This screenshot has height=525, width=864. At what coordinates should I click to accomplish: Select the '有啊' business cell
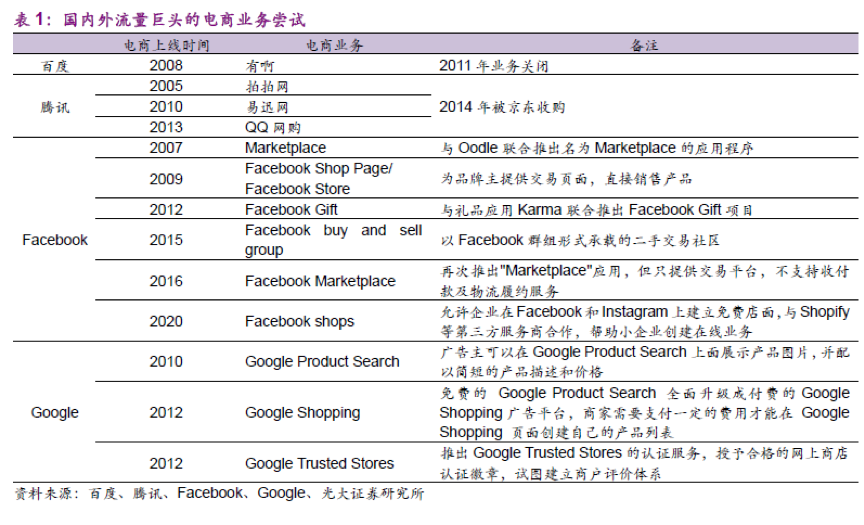pyautogui.click(x=260, y=66)
